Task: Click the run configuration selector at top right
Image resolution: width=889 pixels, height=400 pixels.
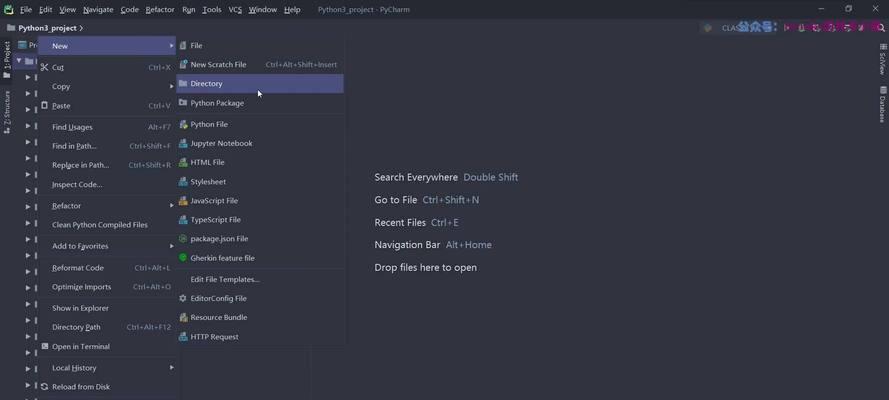Action: (x=737, y=28)
